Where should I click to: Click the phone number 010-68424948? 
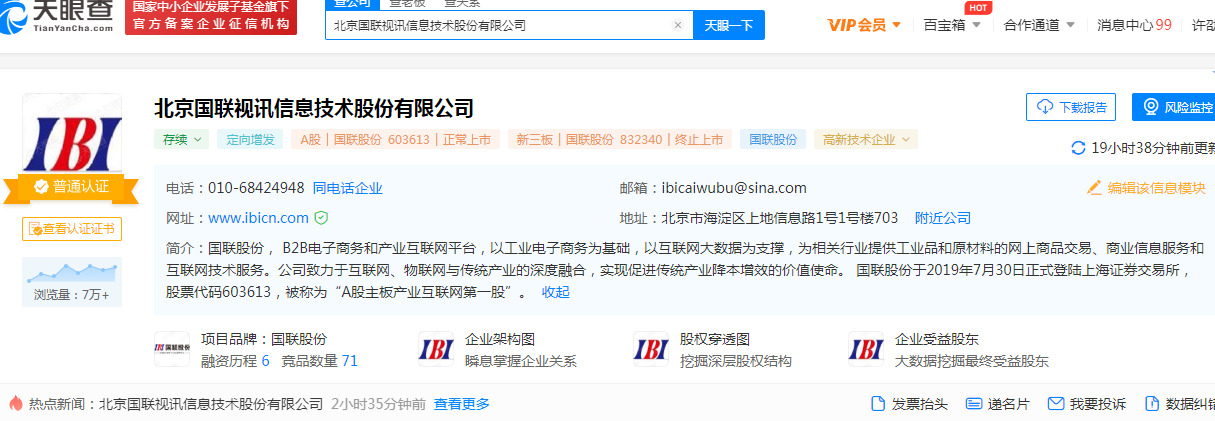[x=256, y=188]
